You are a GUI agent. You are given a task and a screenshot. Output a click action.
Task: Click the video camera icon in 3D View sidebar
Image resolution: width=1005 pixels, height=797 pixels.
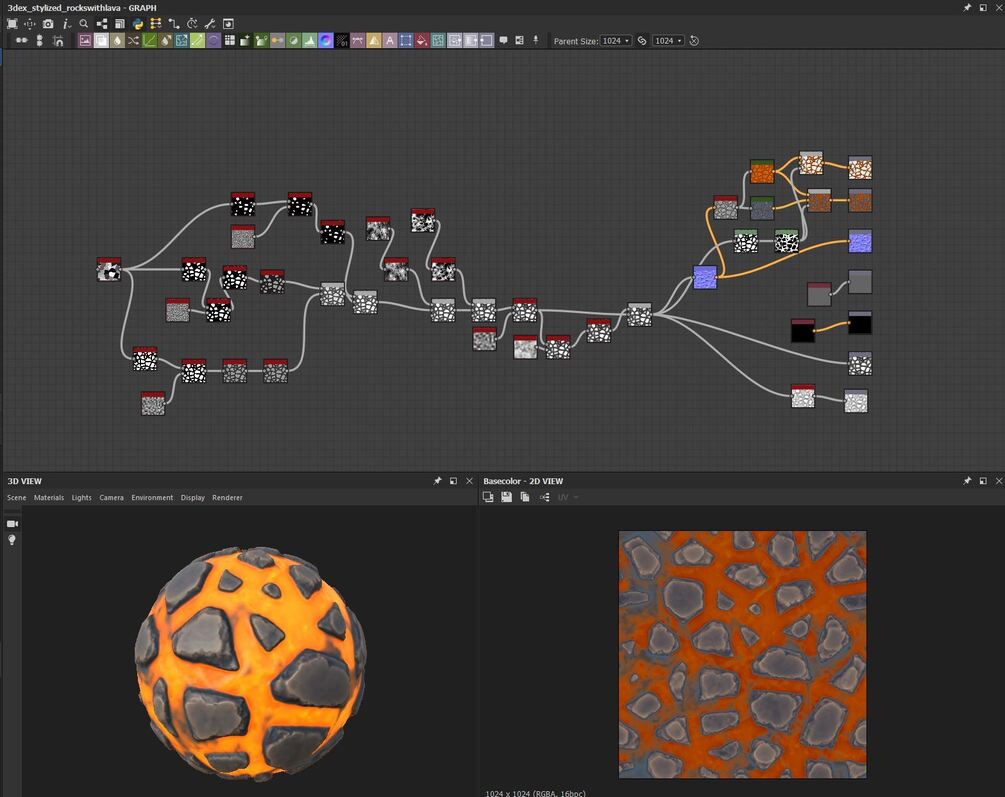tap(12, 524)
